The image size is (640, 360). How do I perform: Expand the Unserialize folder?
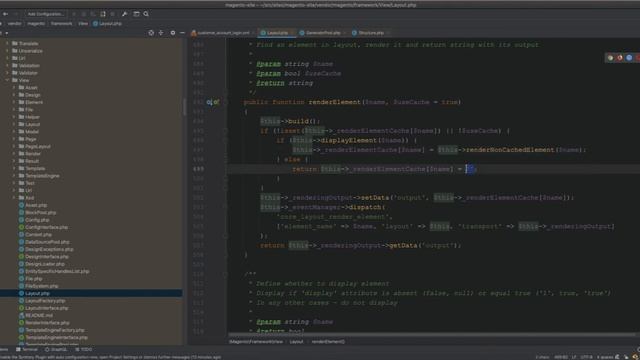tap(7, 51)
